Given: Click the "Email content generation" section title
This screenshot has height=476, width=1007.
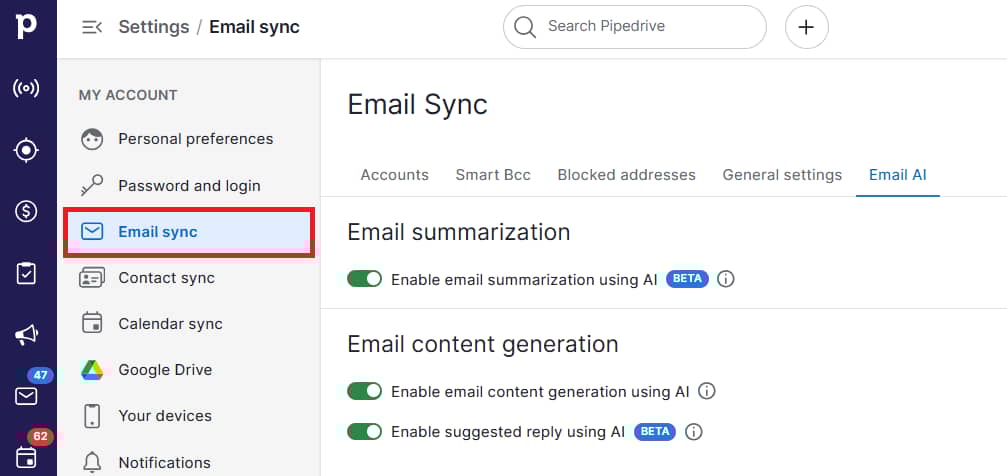Looking at the screenshot, I should (483, 344).
